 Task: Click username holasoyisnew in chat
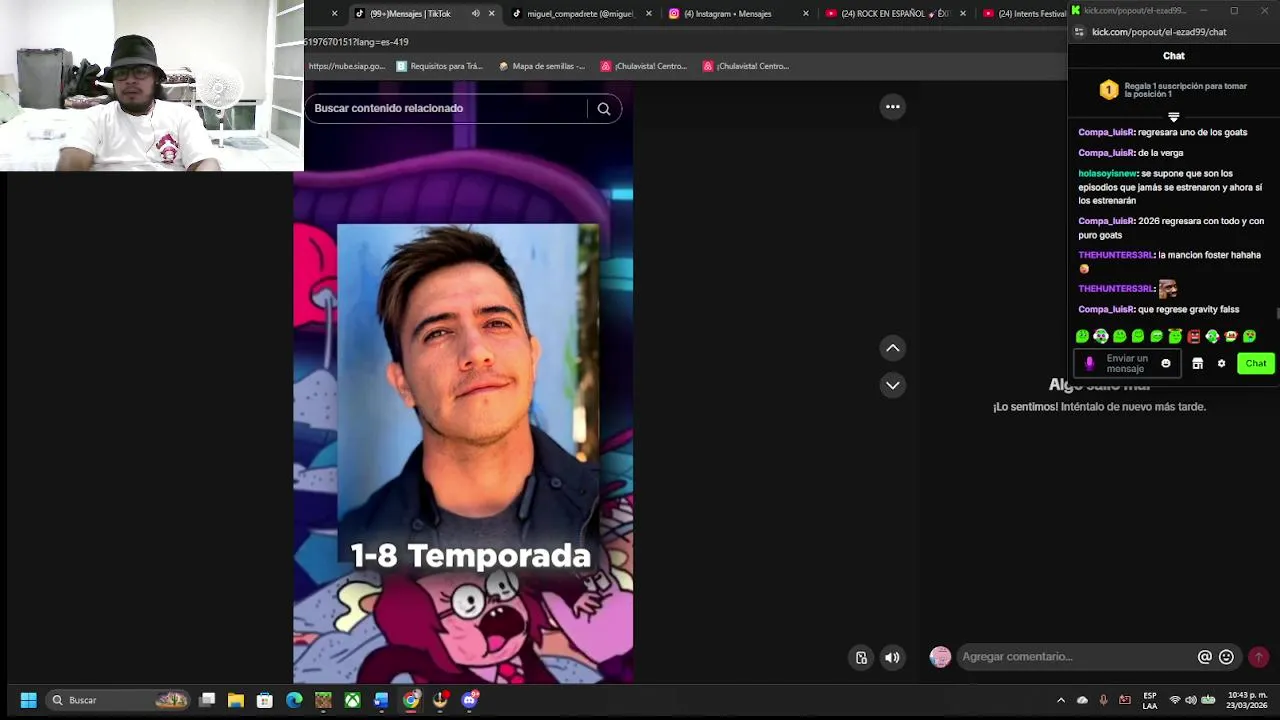1107,174
